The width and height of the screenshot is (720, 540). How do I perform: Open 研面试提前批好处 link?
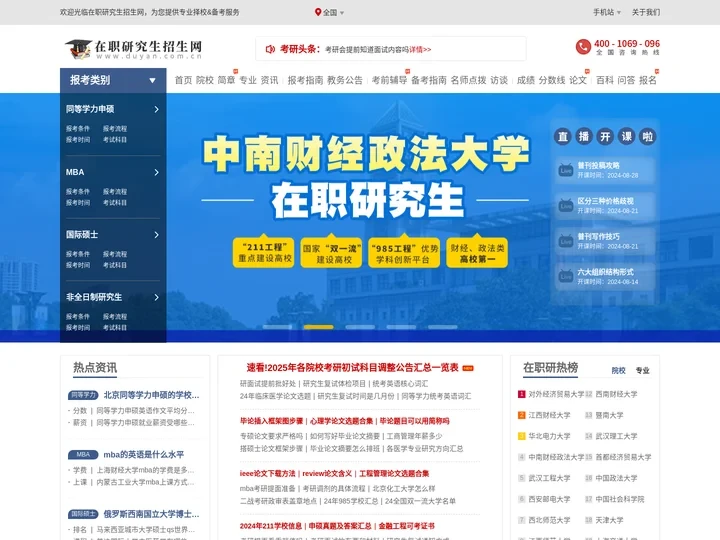(268, 383)
